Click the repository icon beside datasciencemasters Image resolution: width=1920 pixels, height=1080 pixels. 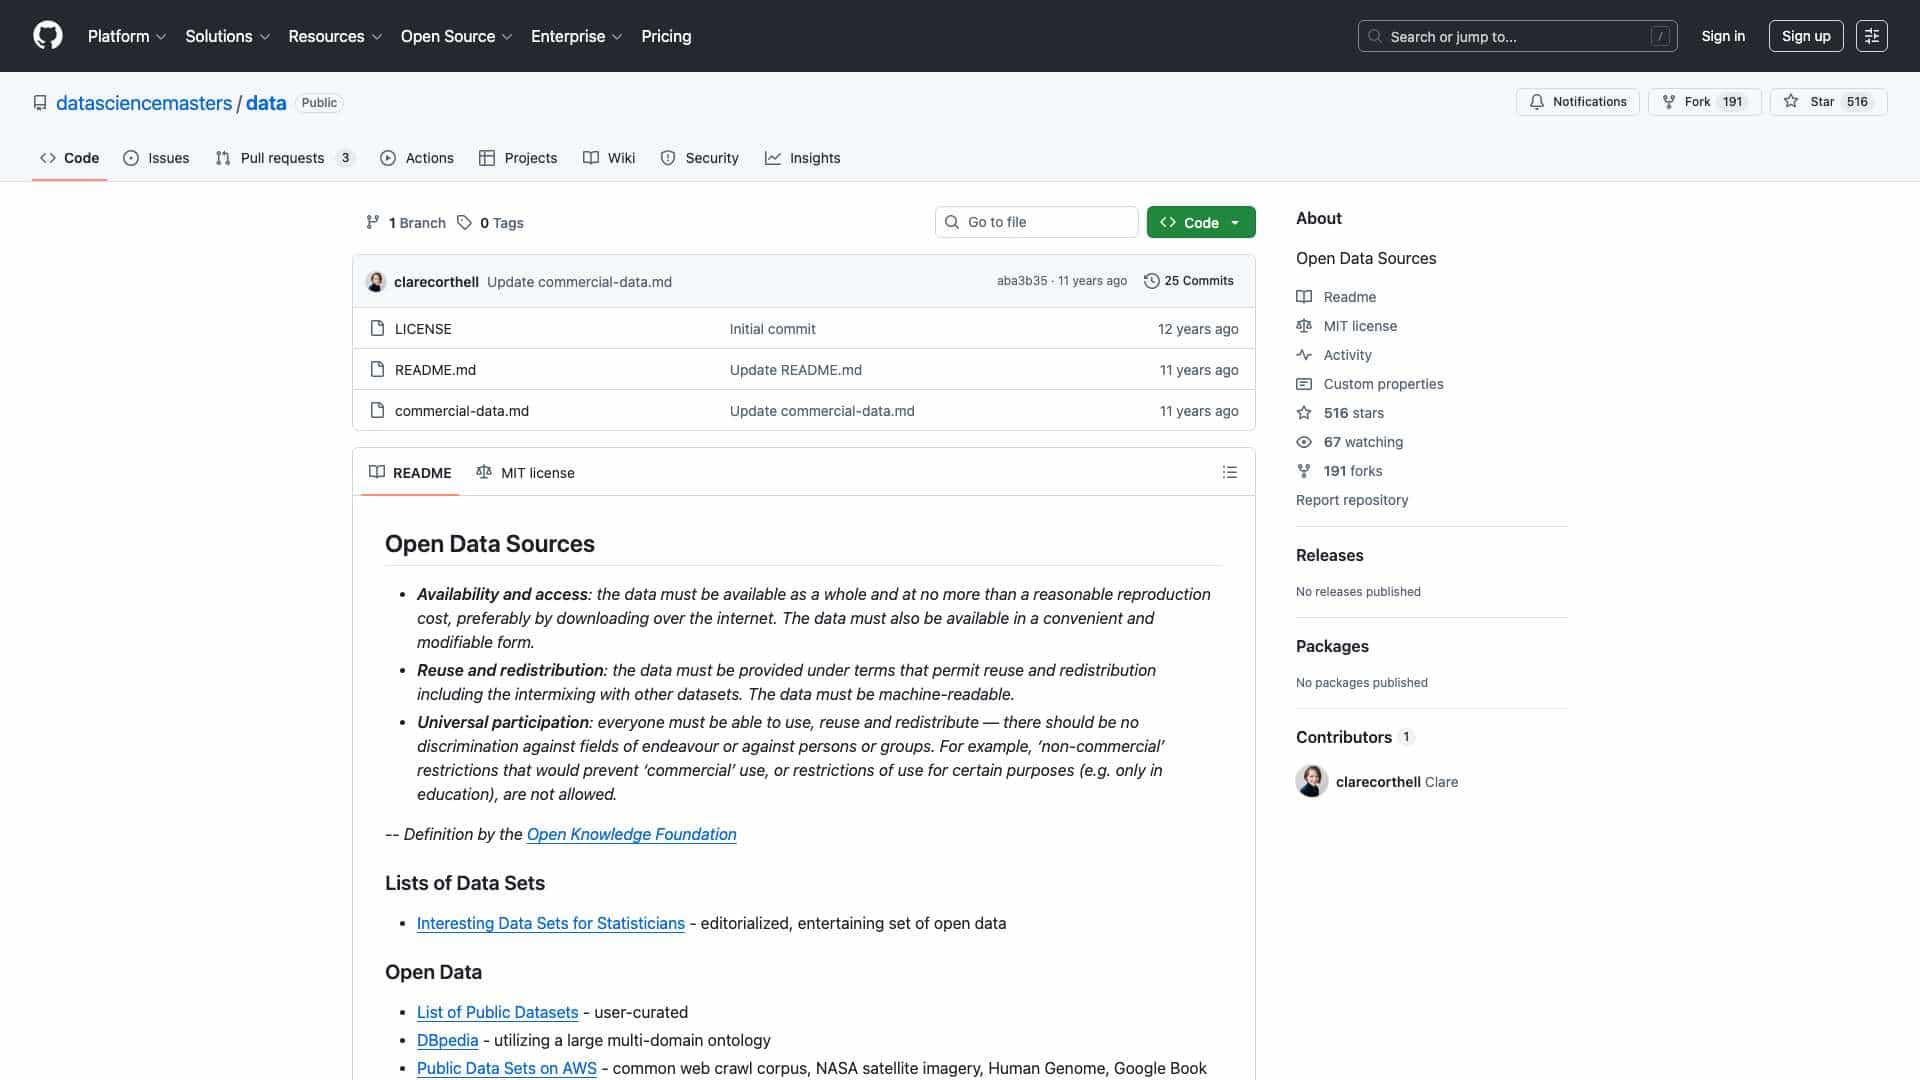pos(40,103)
